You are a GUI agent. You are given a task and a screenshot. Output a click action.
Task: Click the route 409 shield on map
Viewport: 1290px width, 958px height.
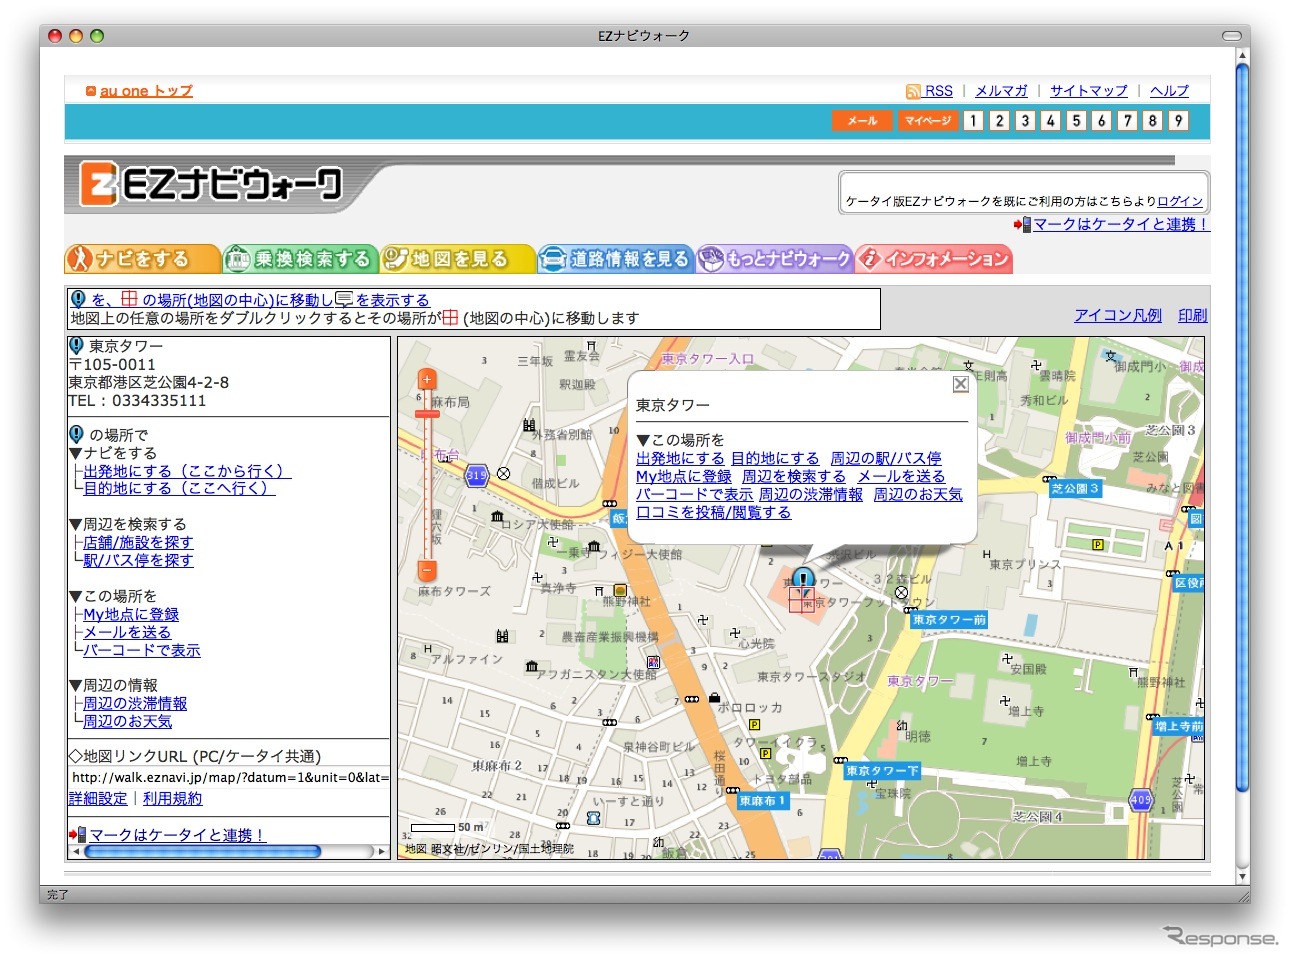pyautogui.click(x=1141, y=800)
